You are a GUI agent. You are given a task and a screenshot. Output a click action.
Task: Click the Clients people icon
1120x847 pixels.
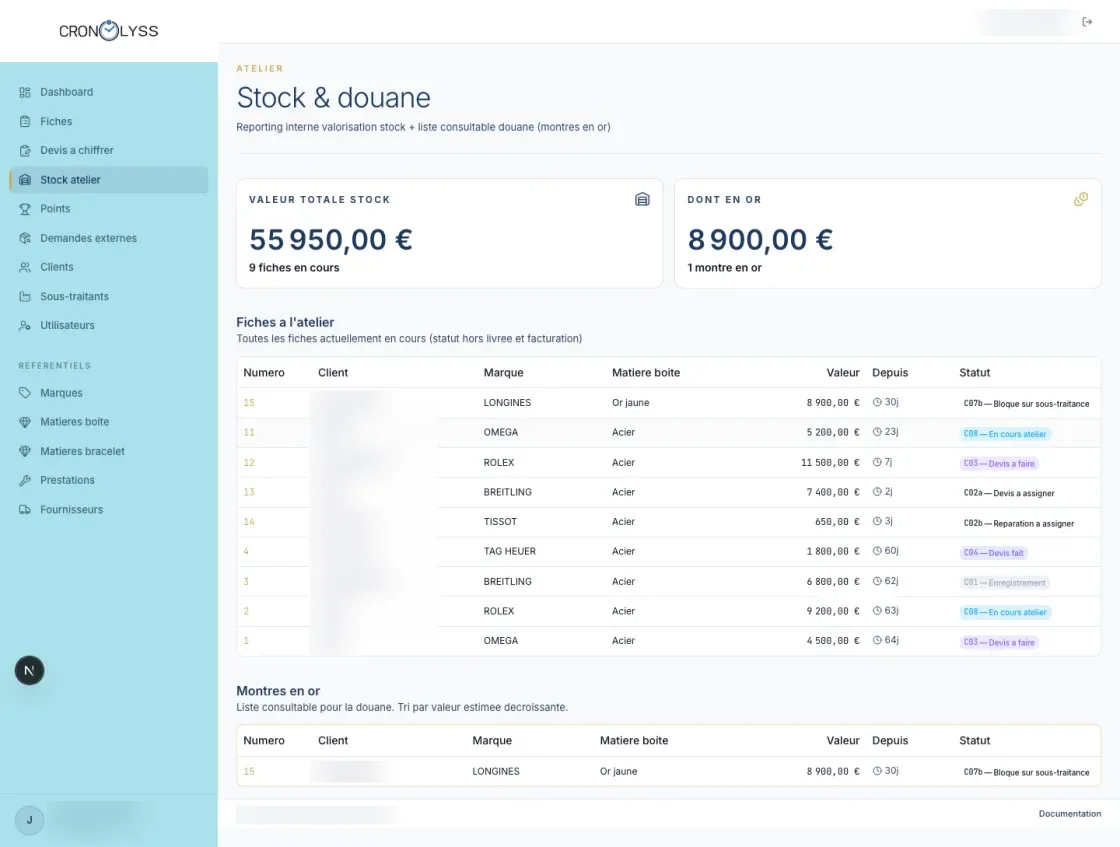pos(25,267)
